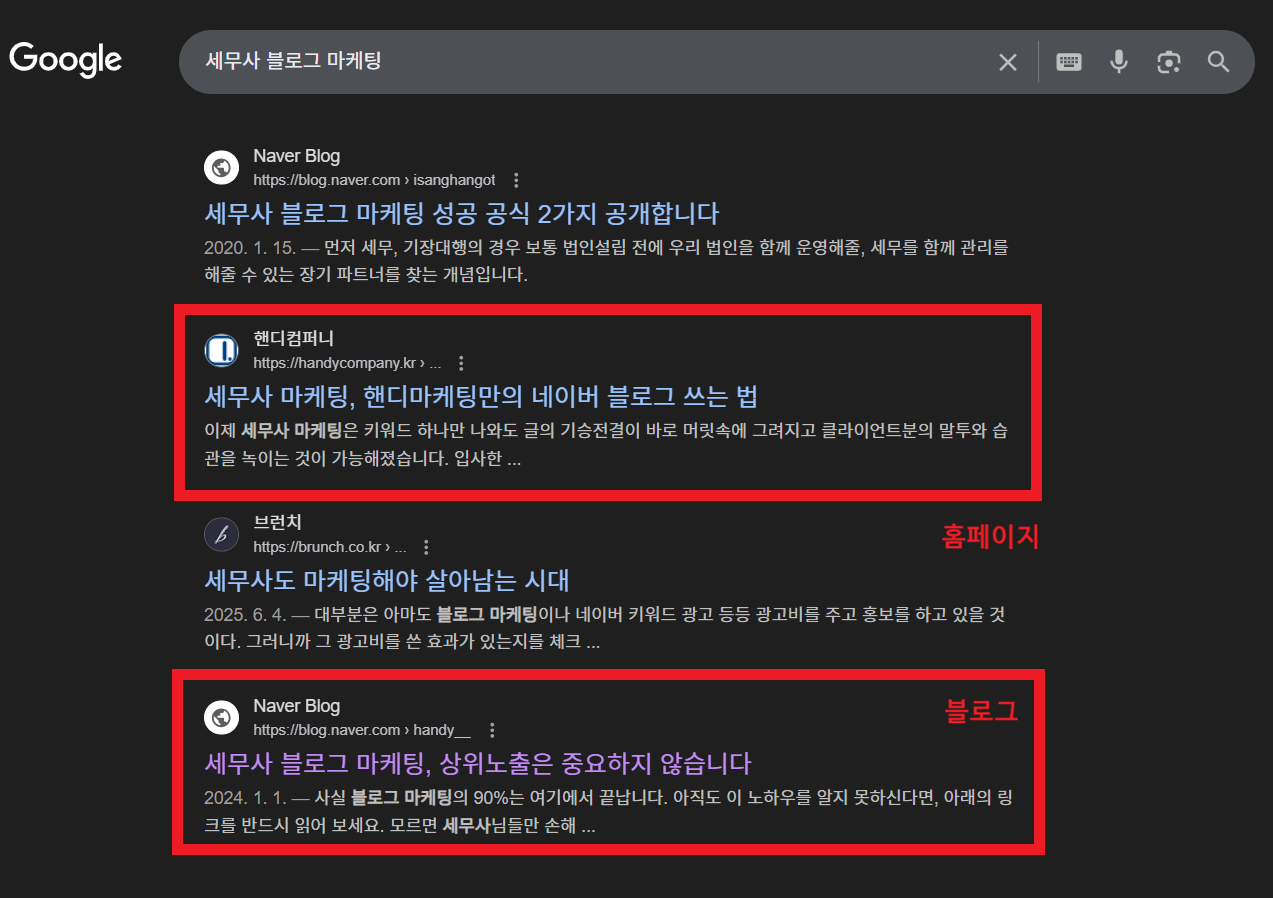
Task: Open more options beside handycompany.kr URL
Action: pyautogui.click(x=461, y=363)
